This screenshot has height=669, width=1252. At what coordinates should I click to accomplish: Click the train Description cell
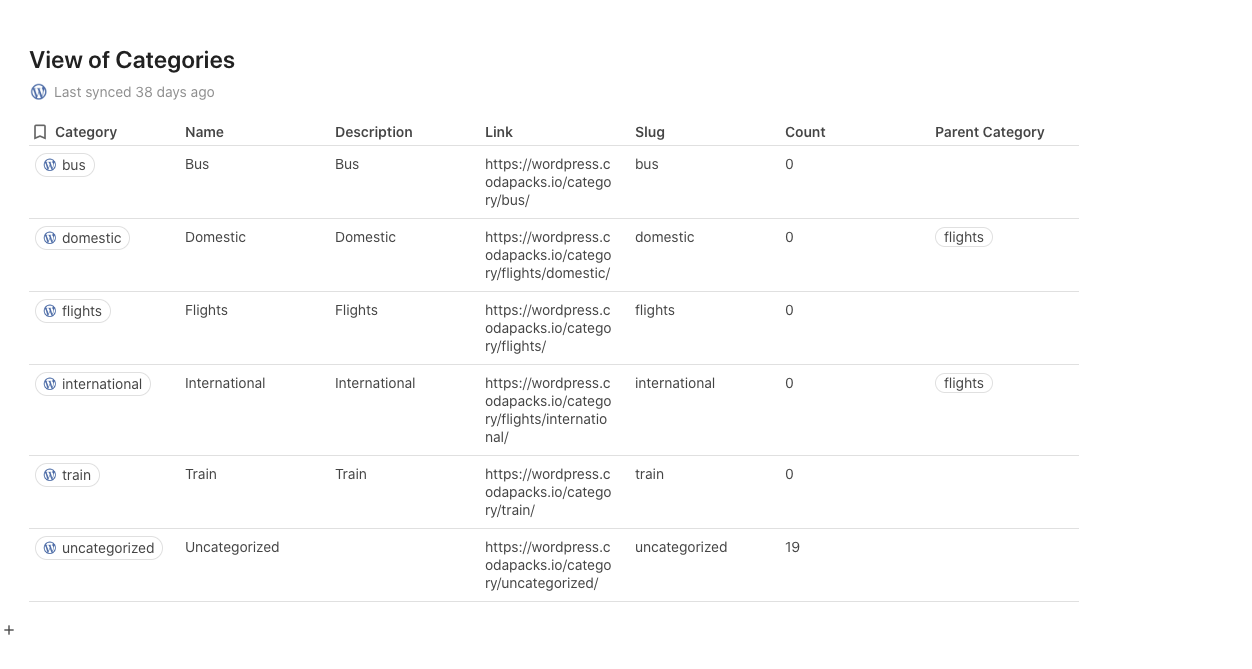pos(351,474)
